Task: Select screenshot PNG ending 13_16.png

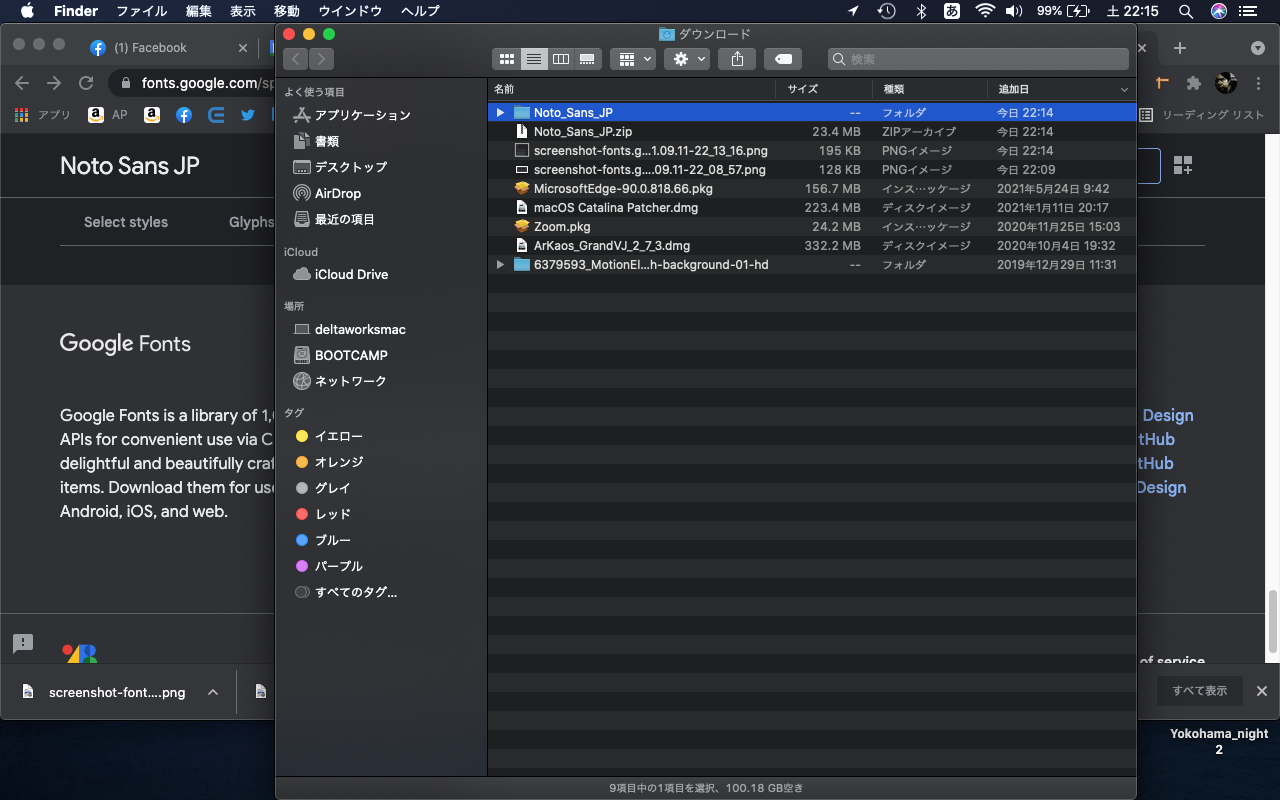Action: 811,151
